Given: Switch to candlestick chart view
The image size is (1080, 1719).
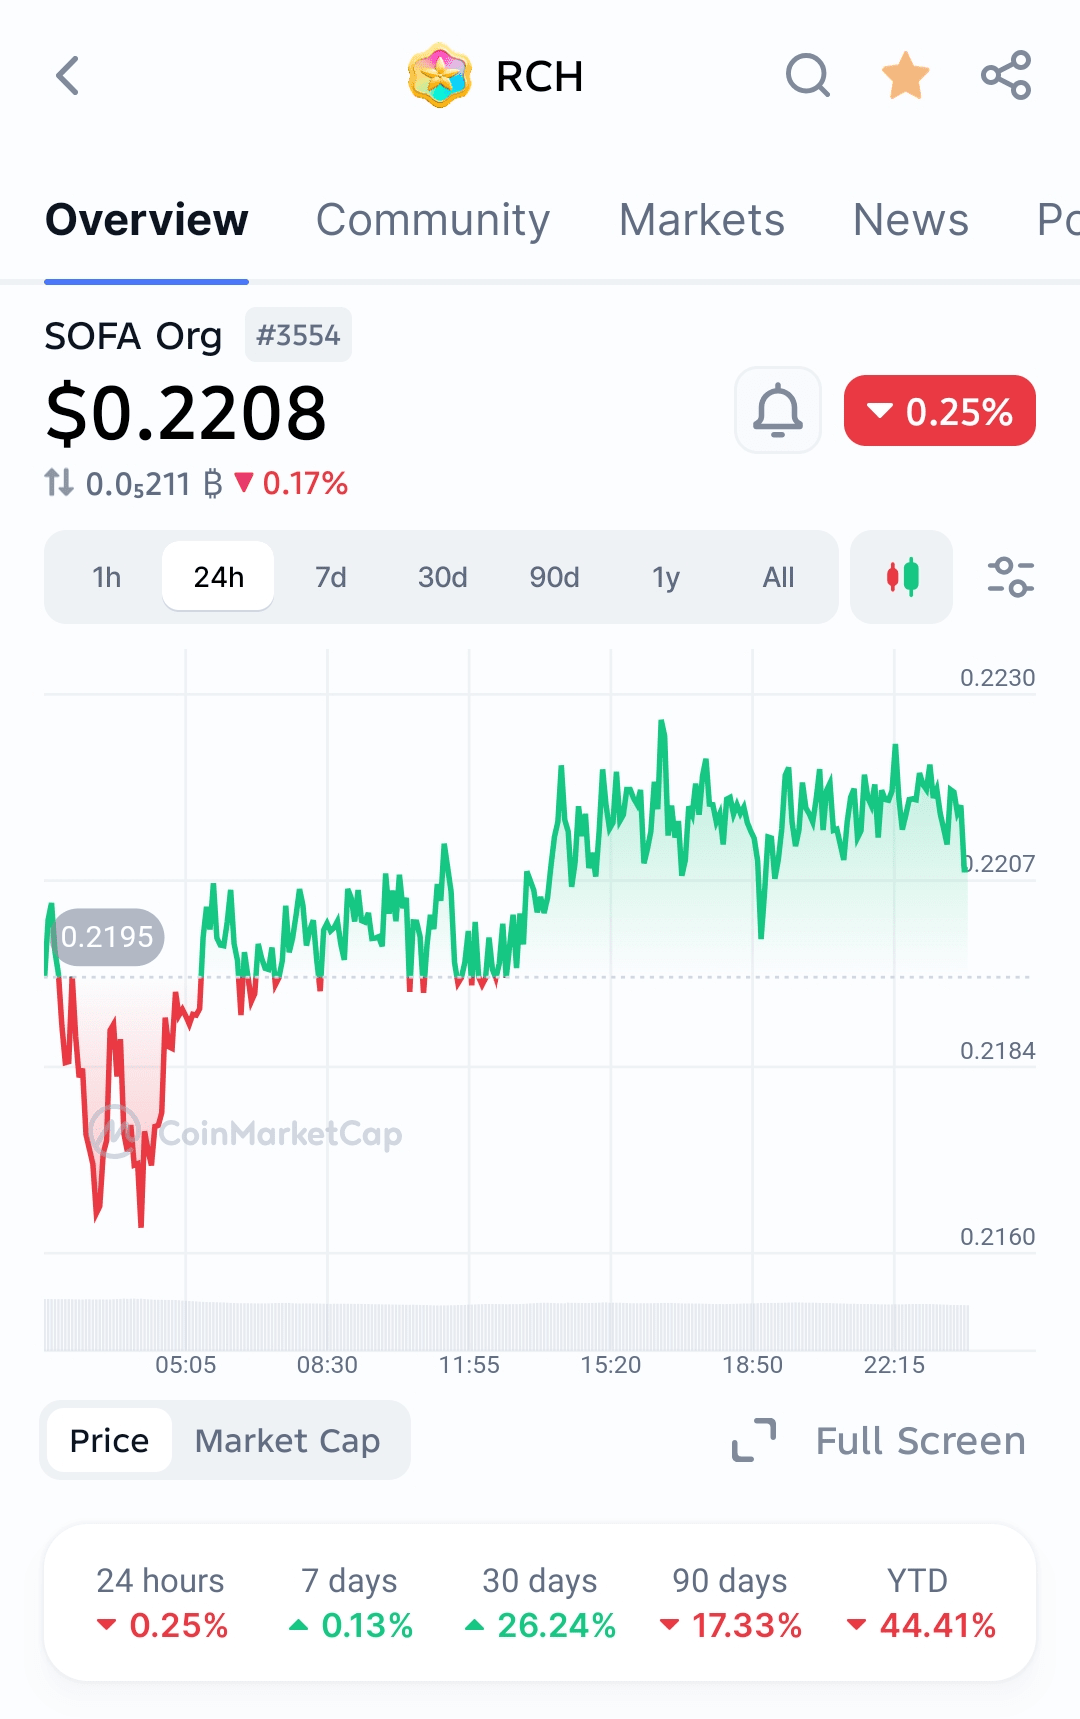Looking at the screenshot, I should 902,577.
